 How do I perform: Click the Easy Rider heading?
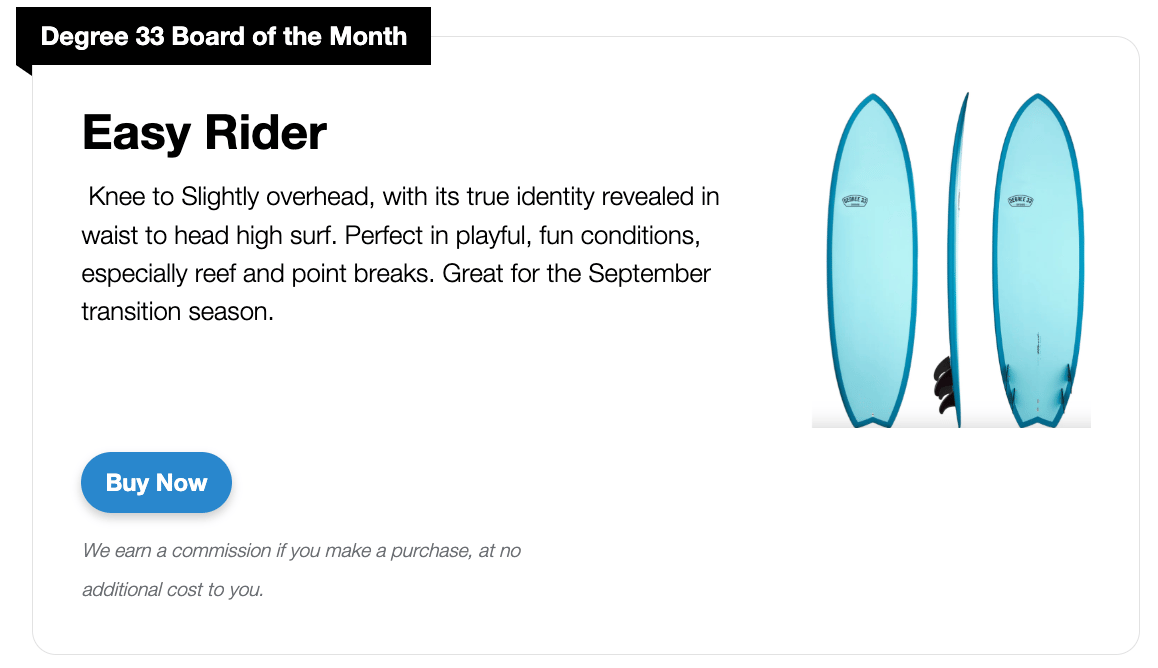tap(204, 133)
